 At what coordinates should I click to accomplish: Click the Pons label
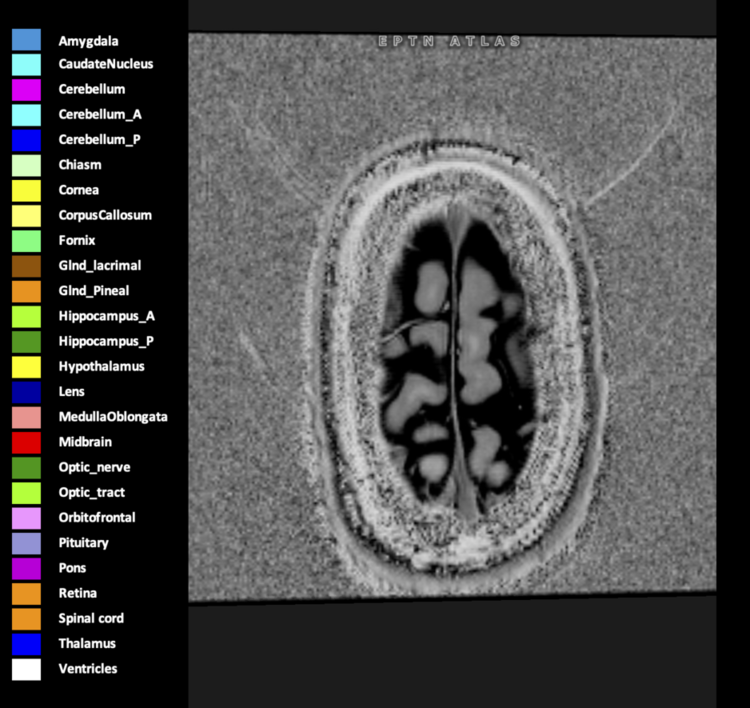click(x=72, y=568)
